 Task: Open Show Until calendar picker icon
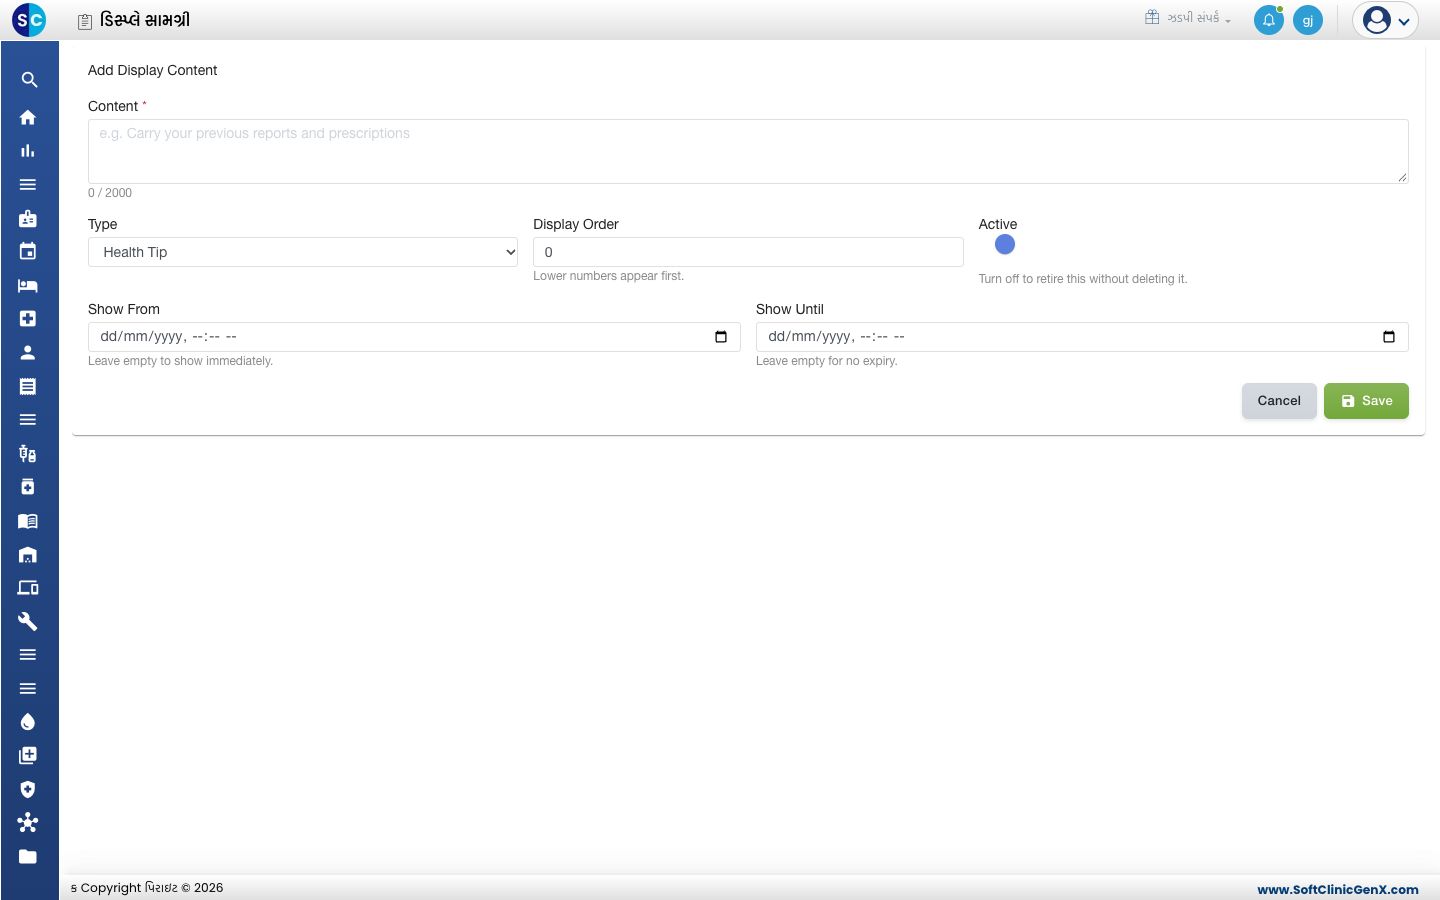coord(1389,337)
